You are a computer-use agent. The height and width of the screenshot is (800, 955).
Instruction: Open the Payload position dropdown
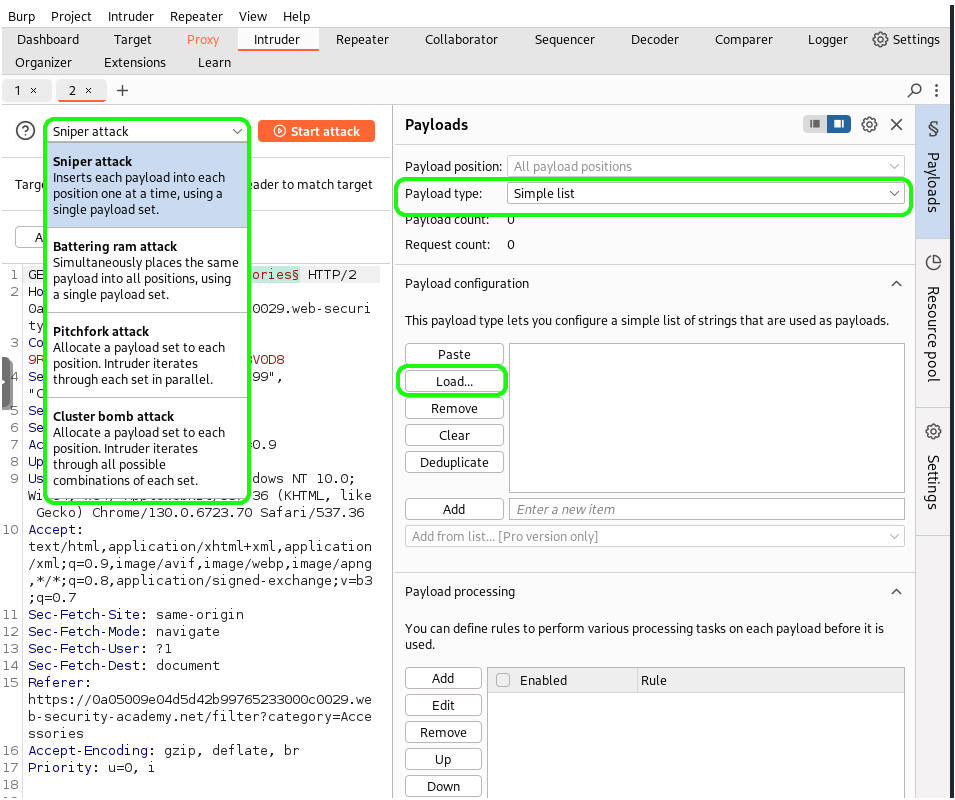coord(705,166)
